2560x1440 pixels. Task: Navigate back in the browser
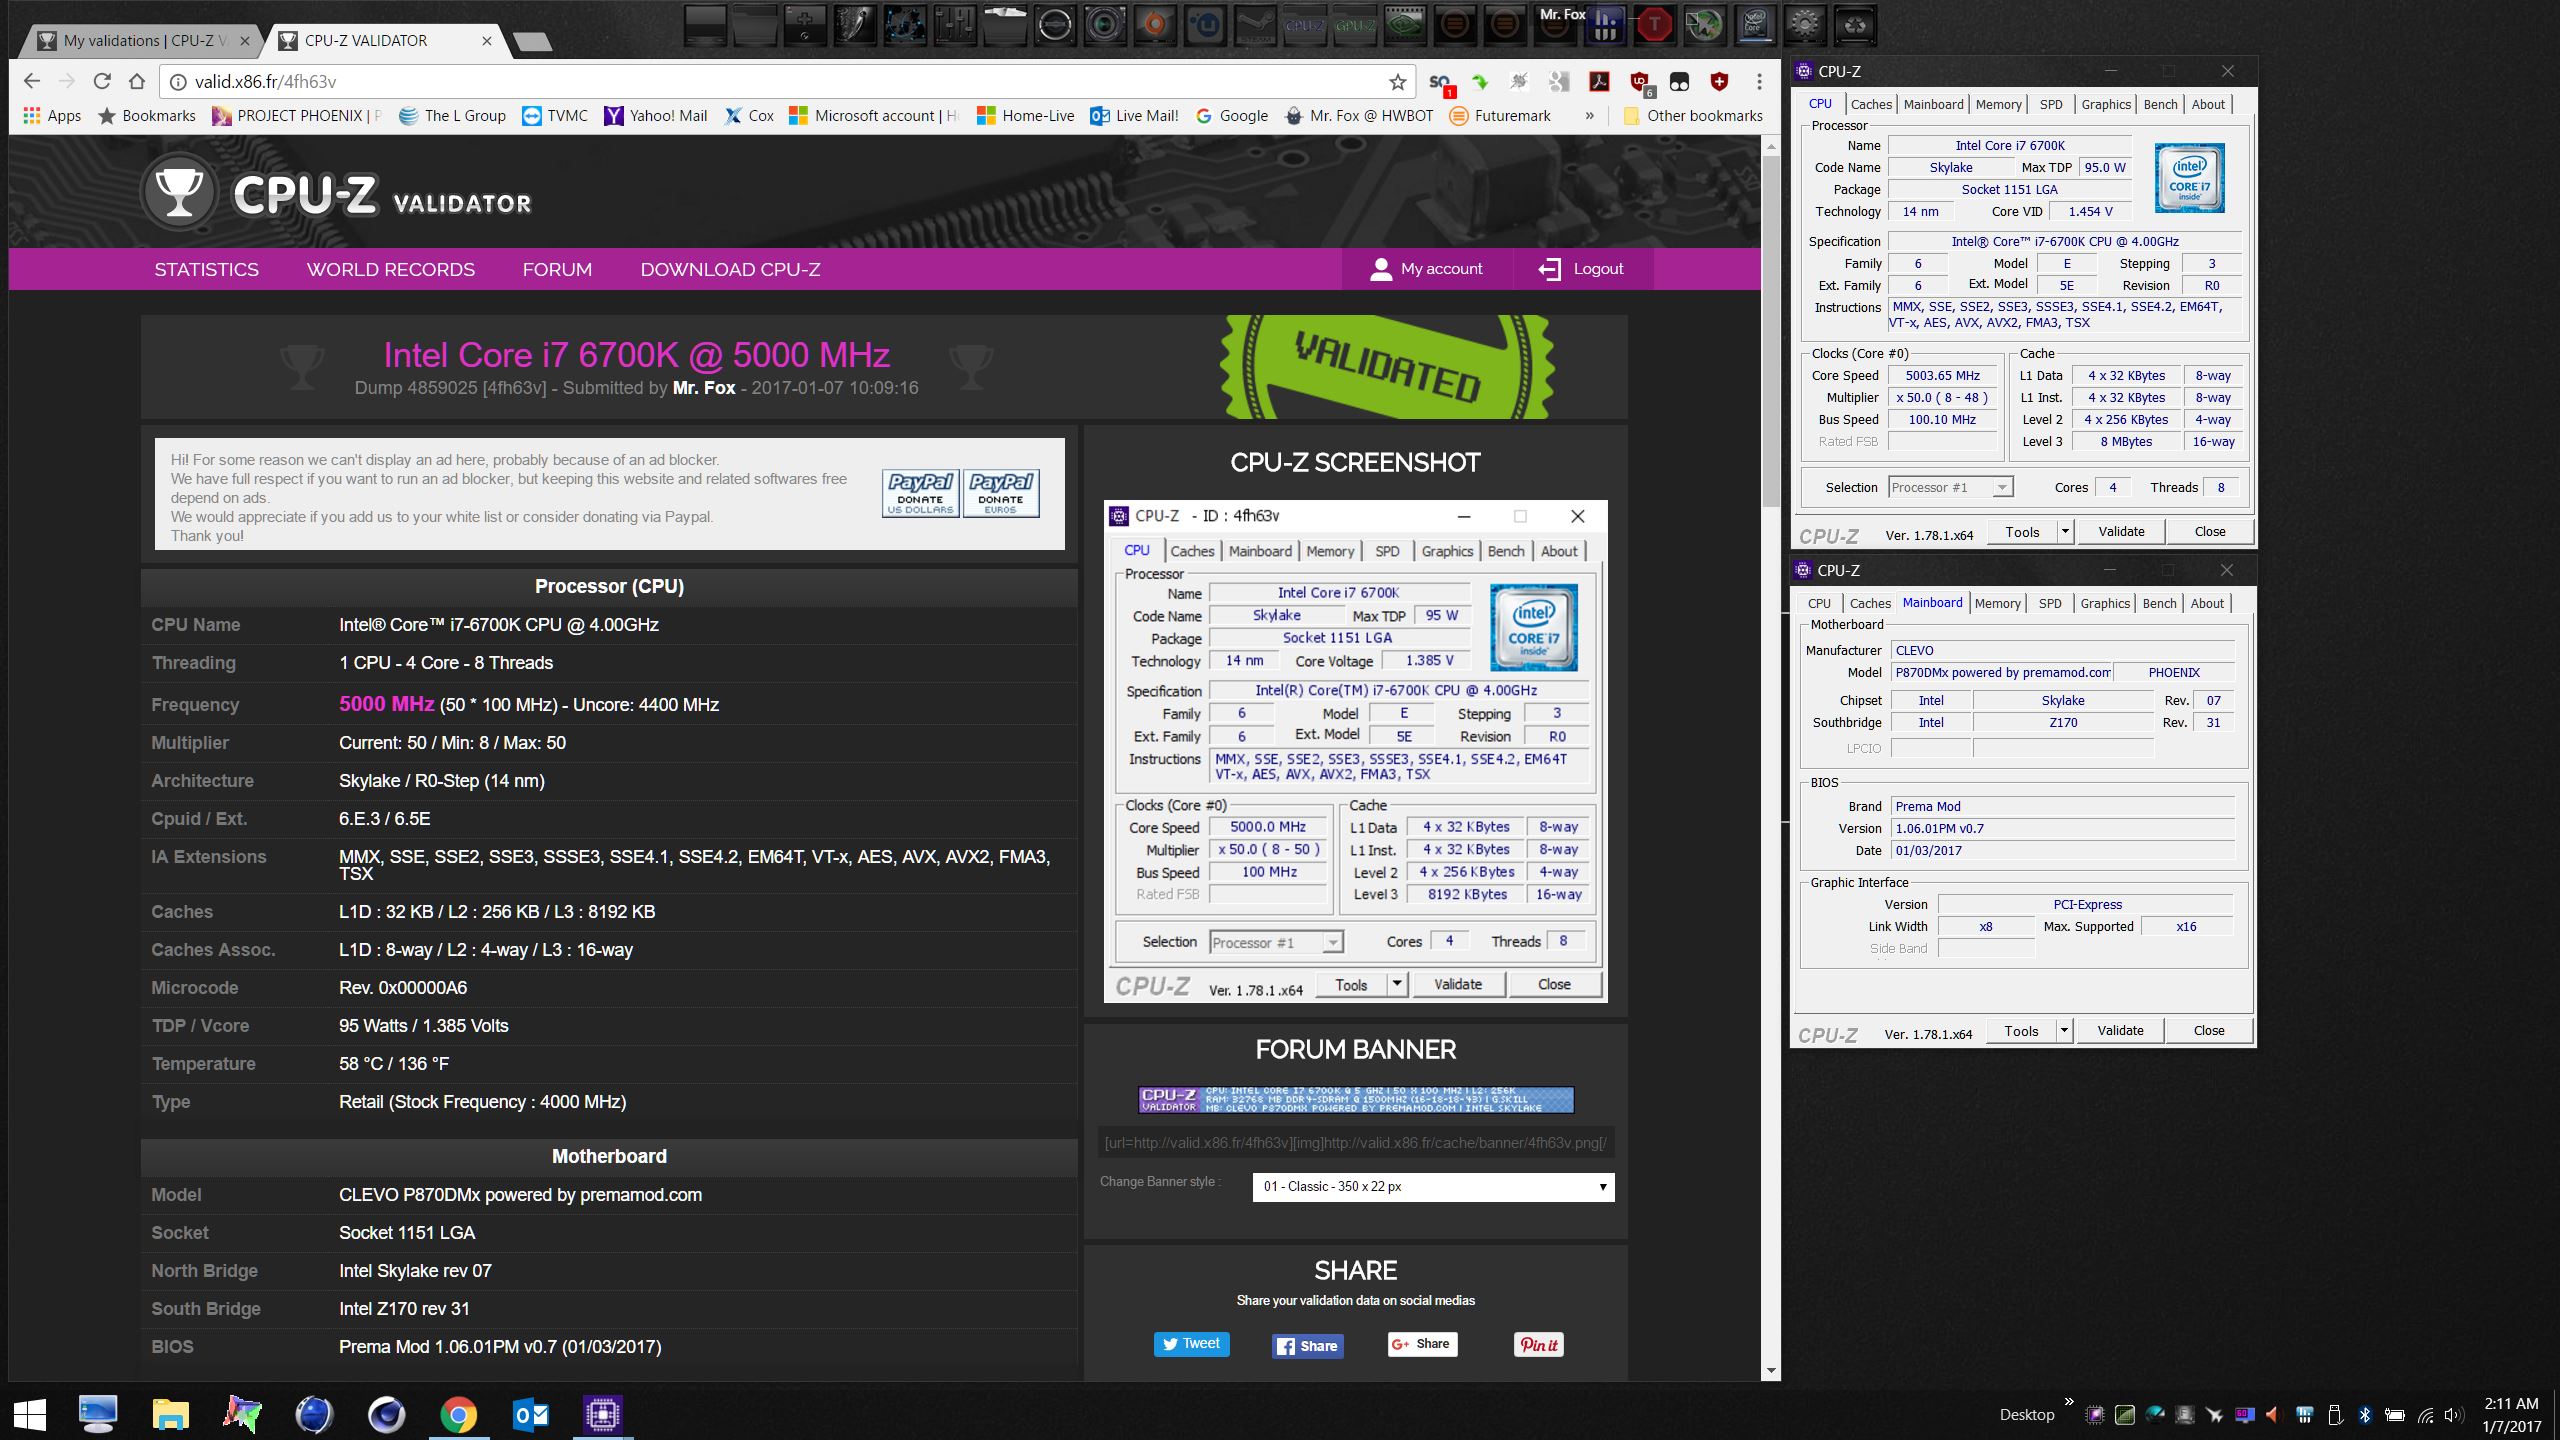coord(32,81)
